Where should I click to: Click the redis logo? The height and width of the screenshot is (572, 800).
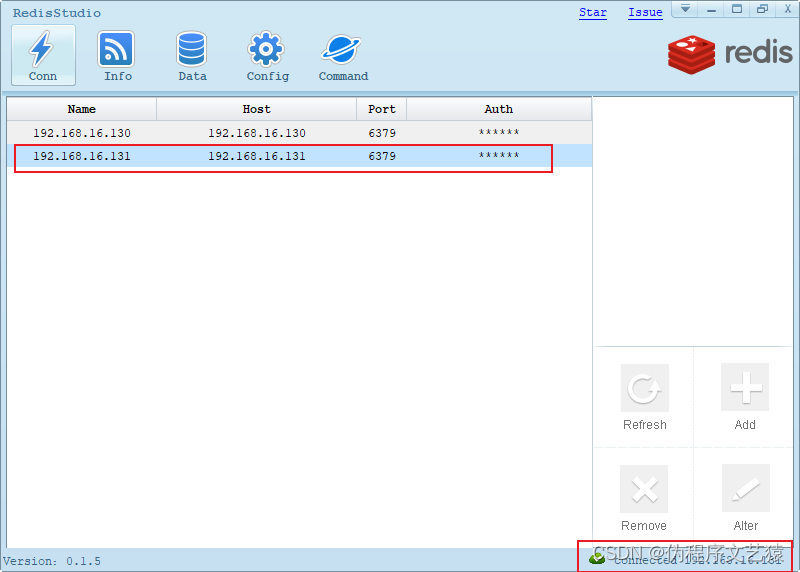point(730,54)
